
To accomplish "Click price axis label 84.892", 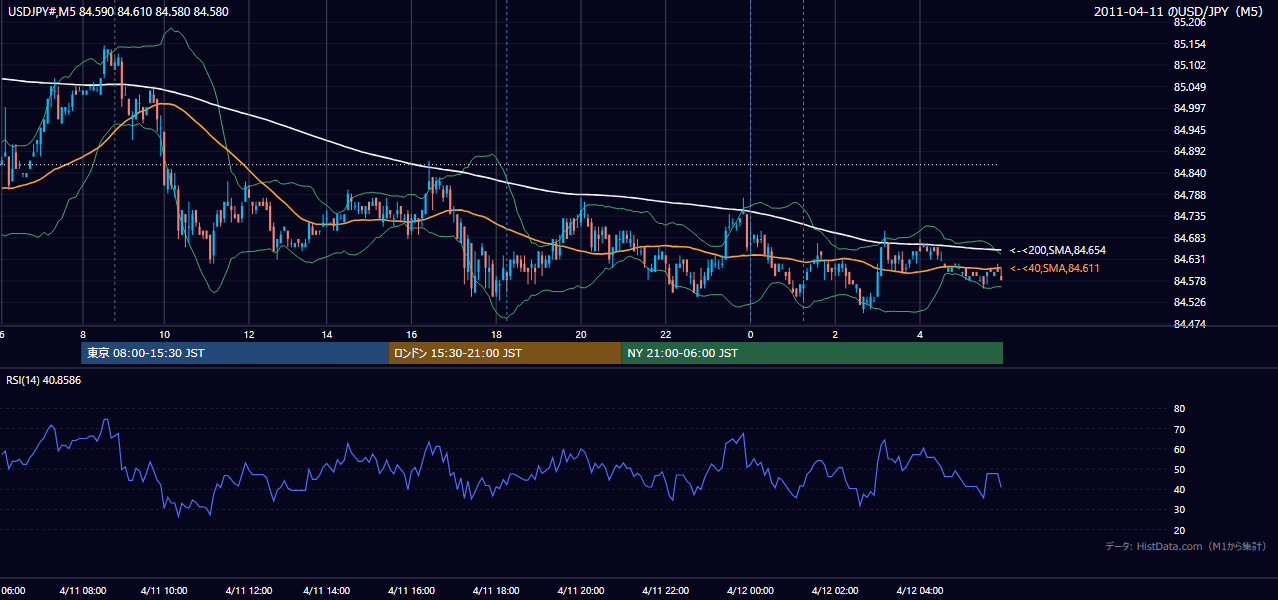I will click(x=1189, y=151).
